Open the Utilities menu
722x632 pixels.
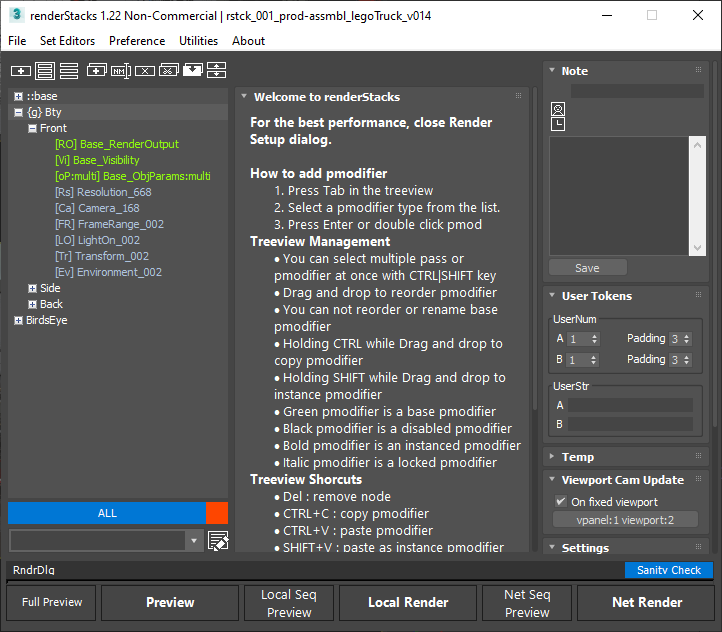click(x=198, y=41)
